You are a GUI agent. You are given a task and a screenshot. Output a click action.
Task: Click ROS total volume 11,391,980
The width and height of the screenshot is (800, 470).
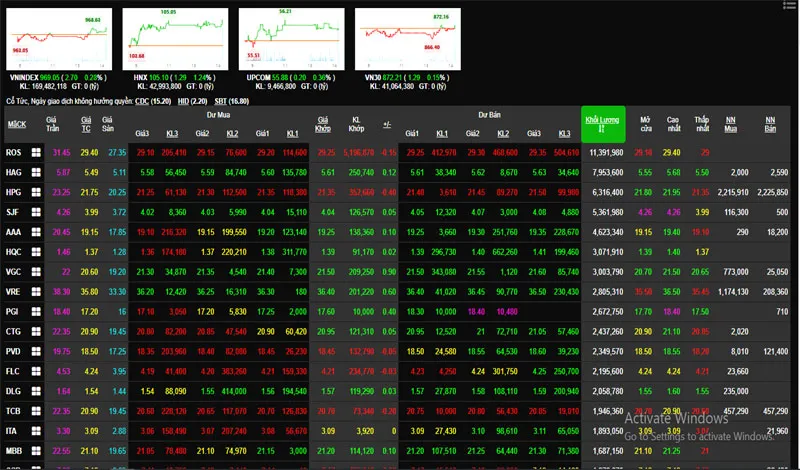coord(606,152)
